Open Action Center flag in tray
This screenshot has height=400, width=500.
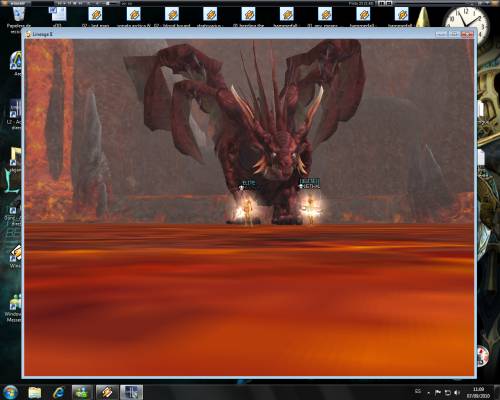pyautogui.click(x=438, y=392)
